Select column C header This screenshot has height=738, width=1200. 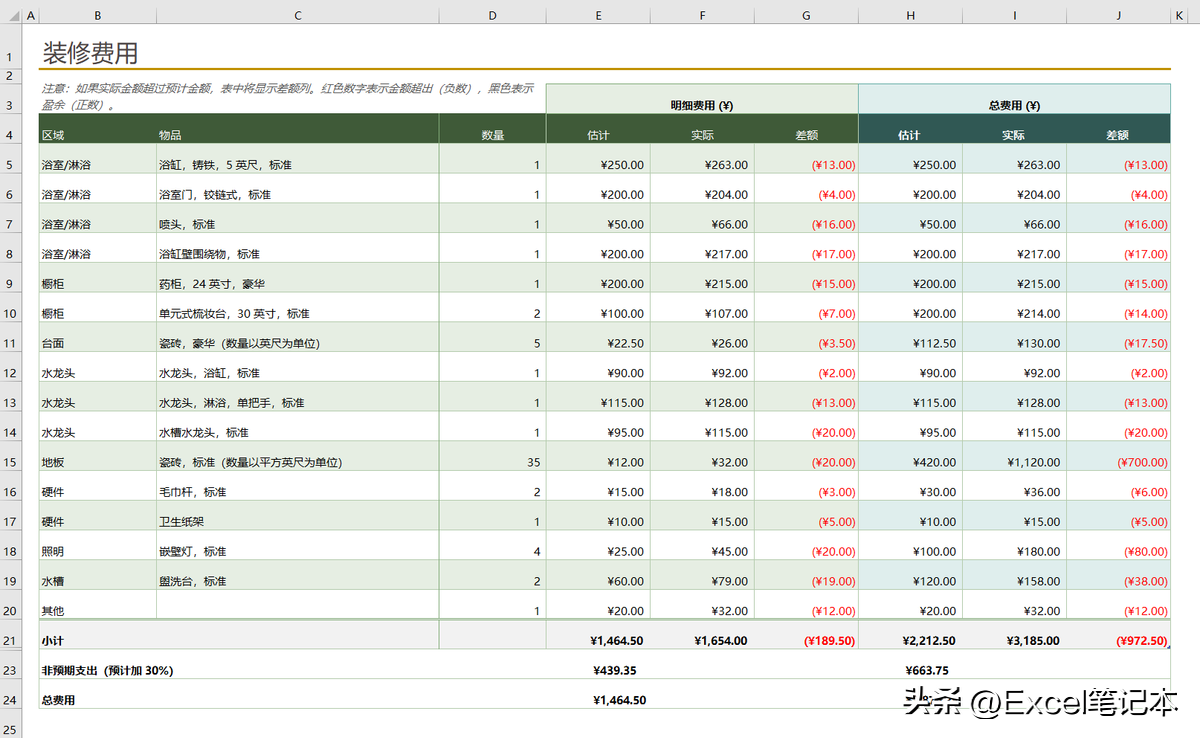[x=298, y=16]
